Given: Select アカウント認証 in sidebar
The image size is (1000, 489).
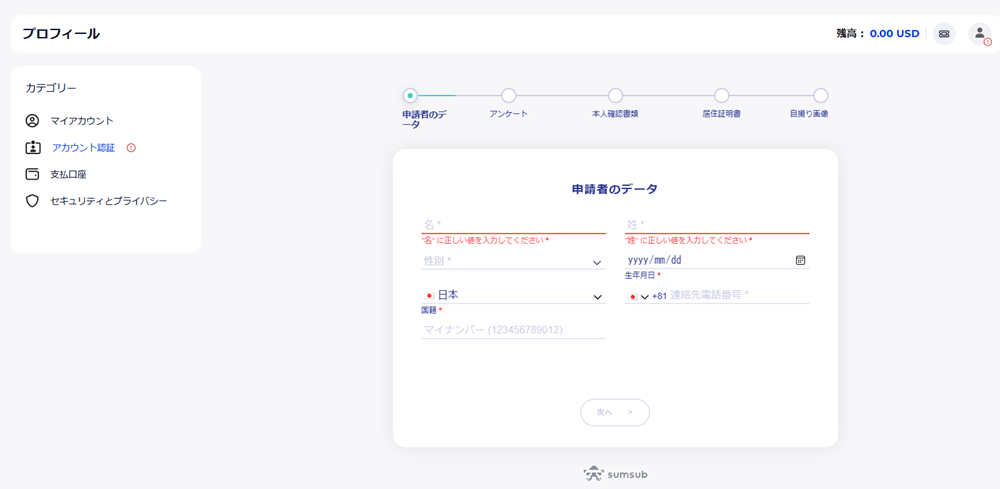Looking at the screenshot, I should [x=84, y=148].
